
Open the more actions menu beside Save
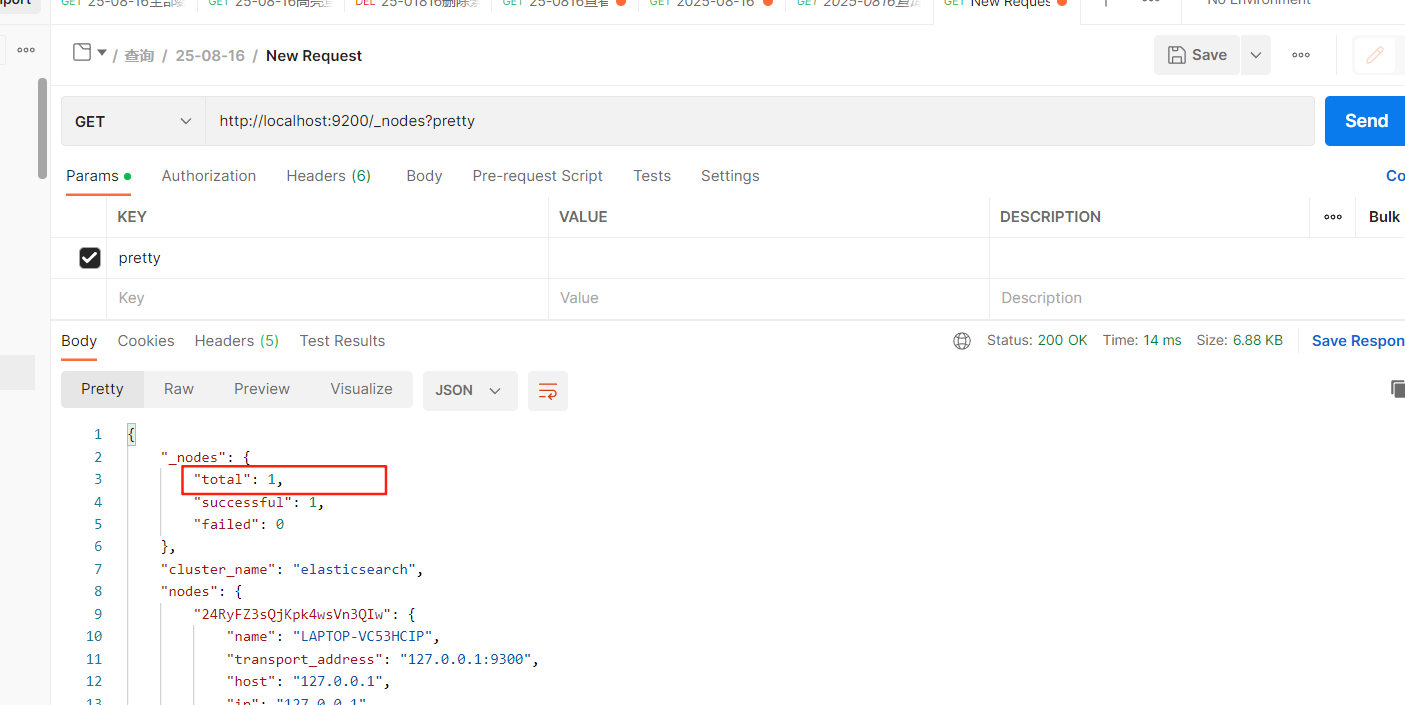(x=1301, y=55)
